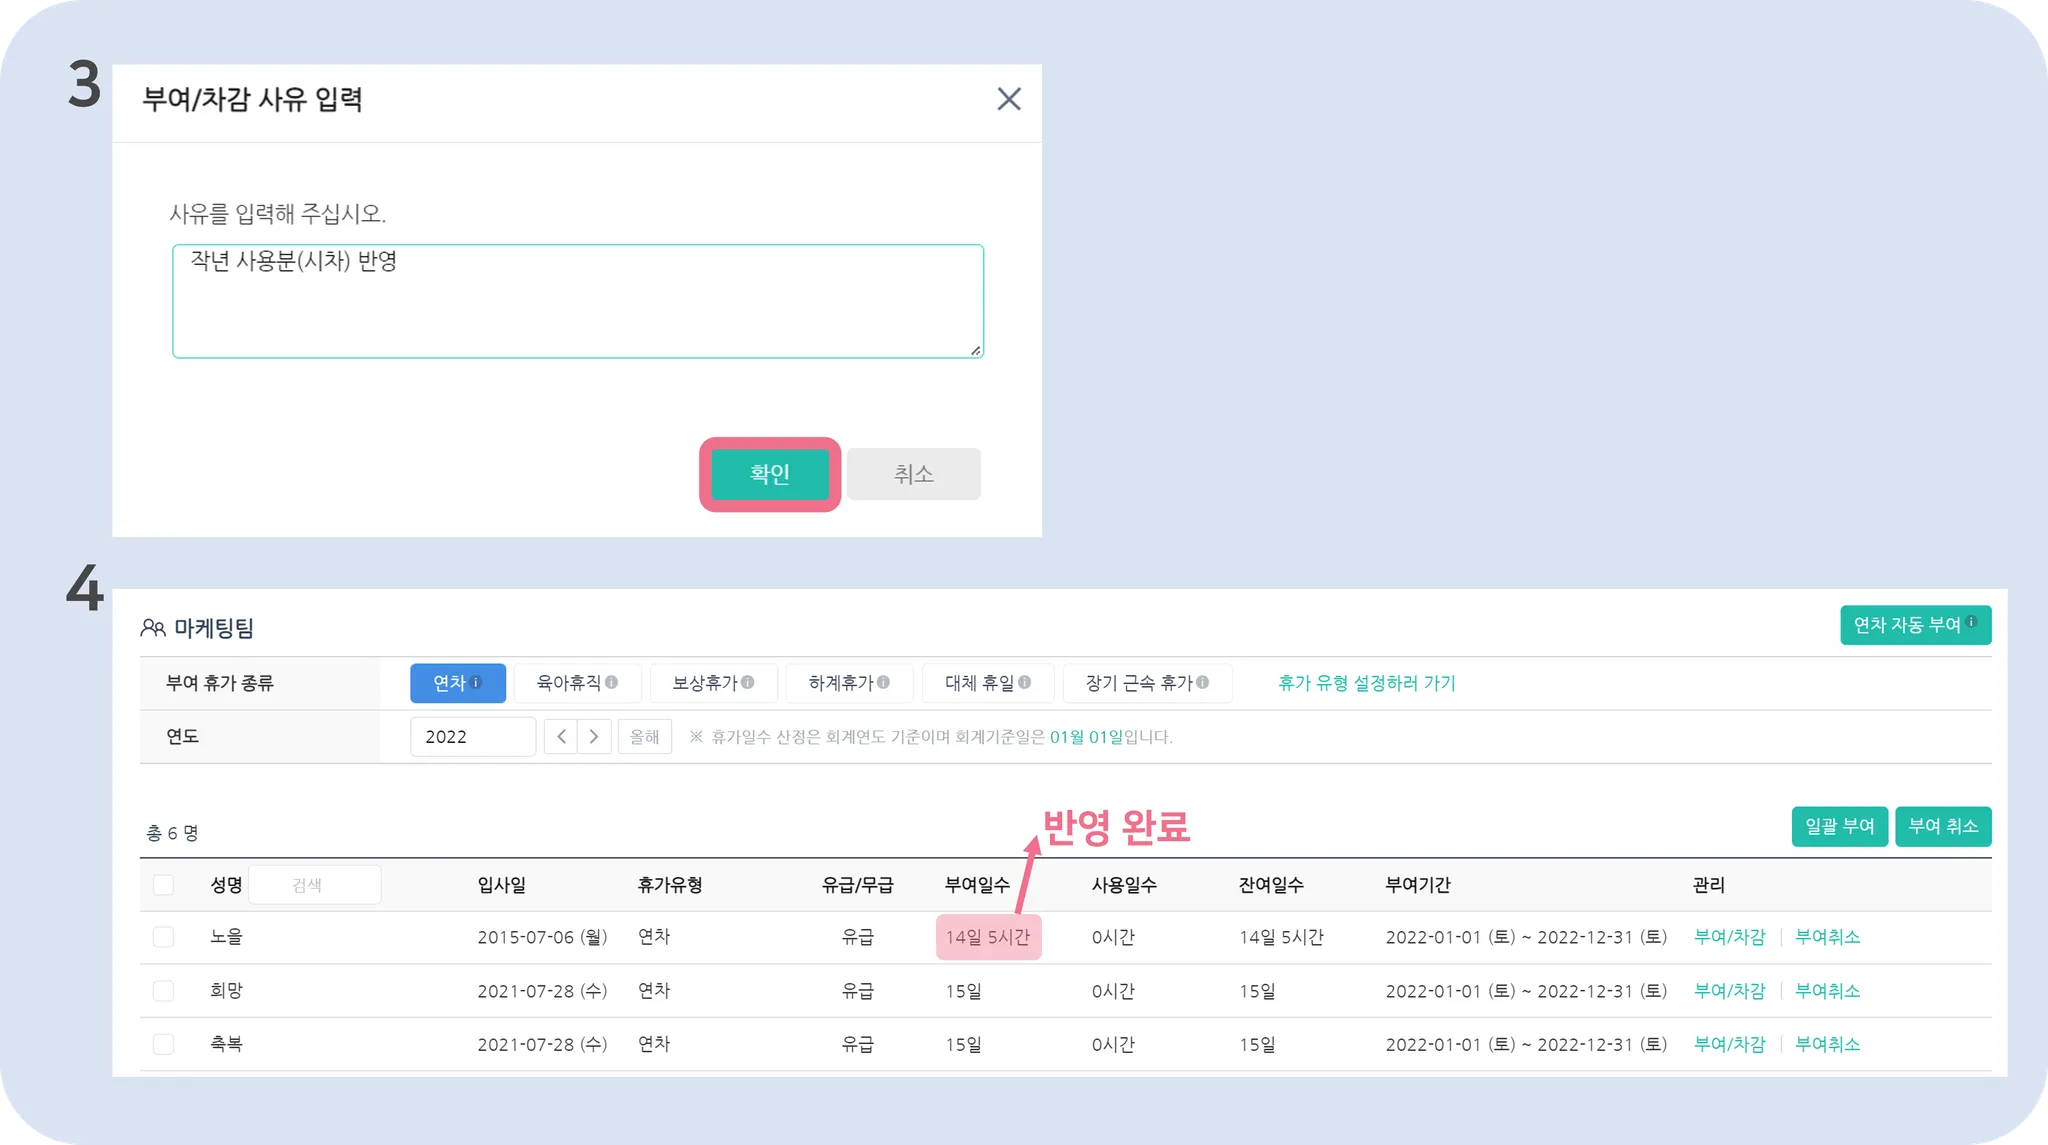
Task: Check the checkbox for 희망 row
Action: [163, 991]
